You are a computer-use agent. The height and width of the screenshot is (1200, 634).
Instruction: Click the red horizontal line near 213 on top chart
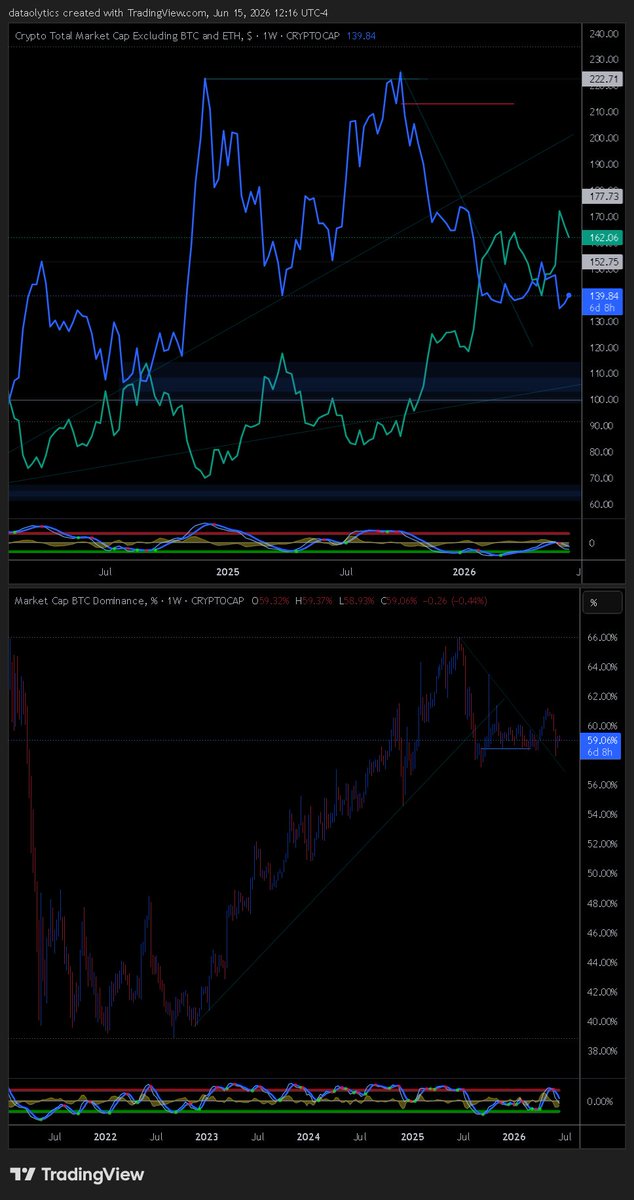[458, 103]
